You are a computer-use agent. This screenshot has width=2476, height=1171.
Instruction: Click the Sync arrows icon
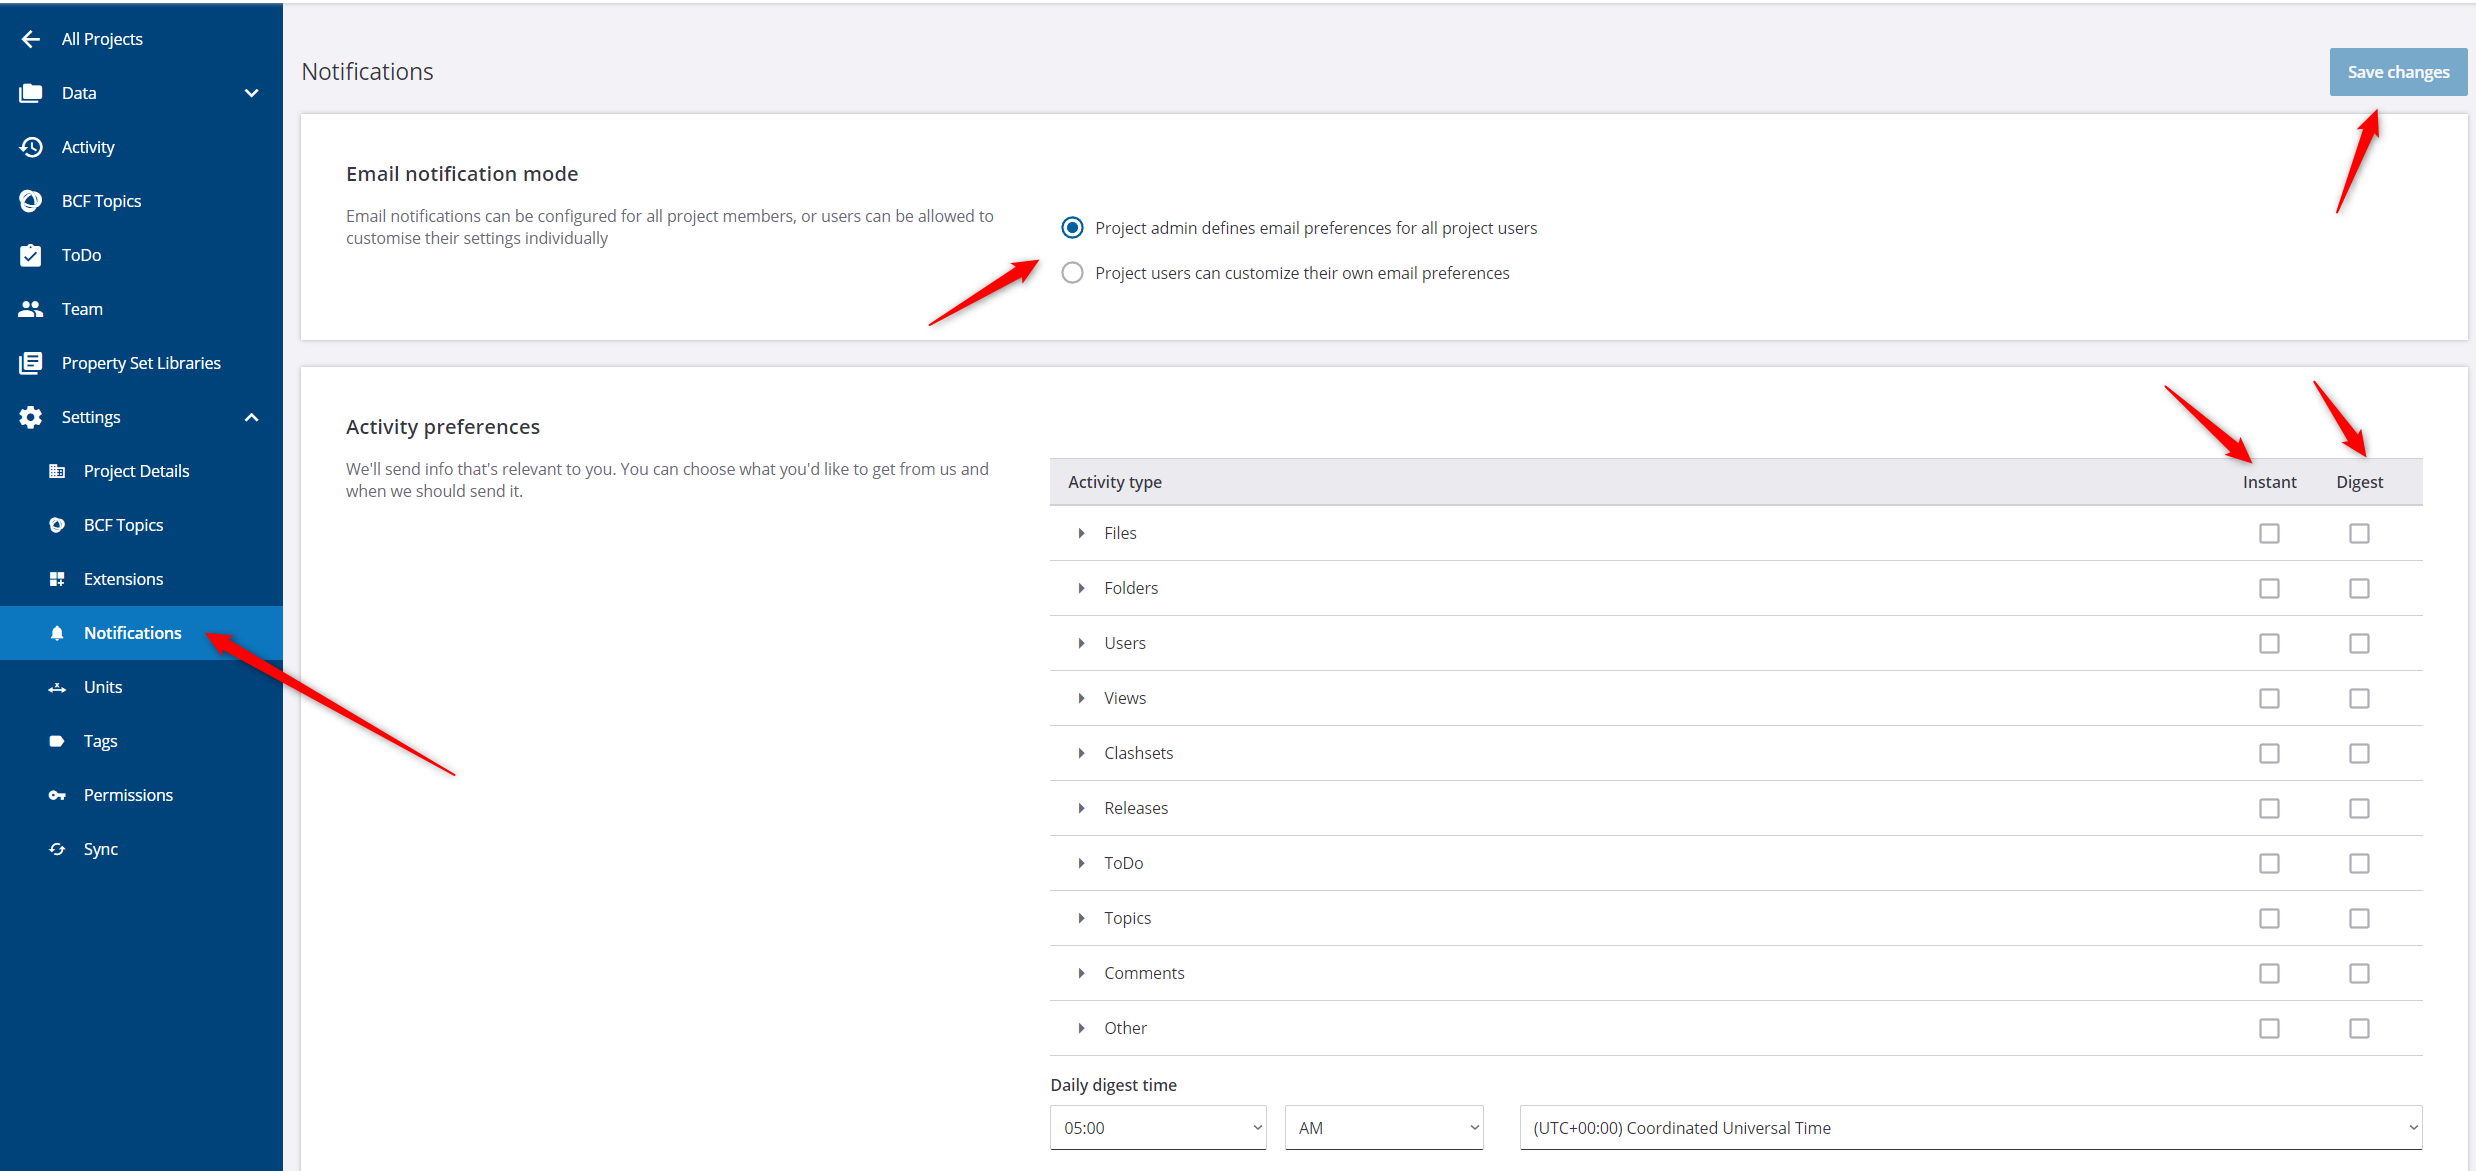(x=57, y=849)
